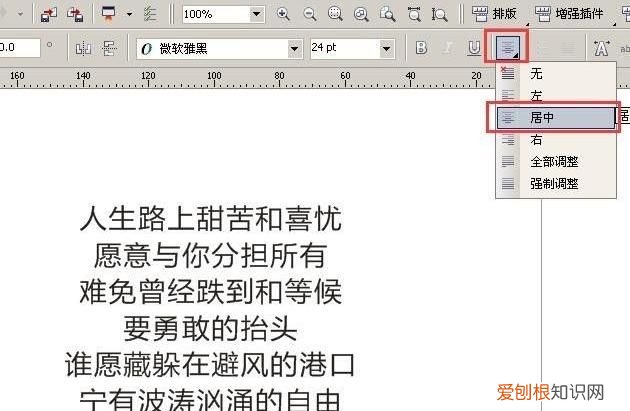Toggle Italic formatting
Screen dimensions: 630x411
click(x=448, y=48)
